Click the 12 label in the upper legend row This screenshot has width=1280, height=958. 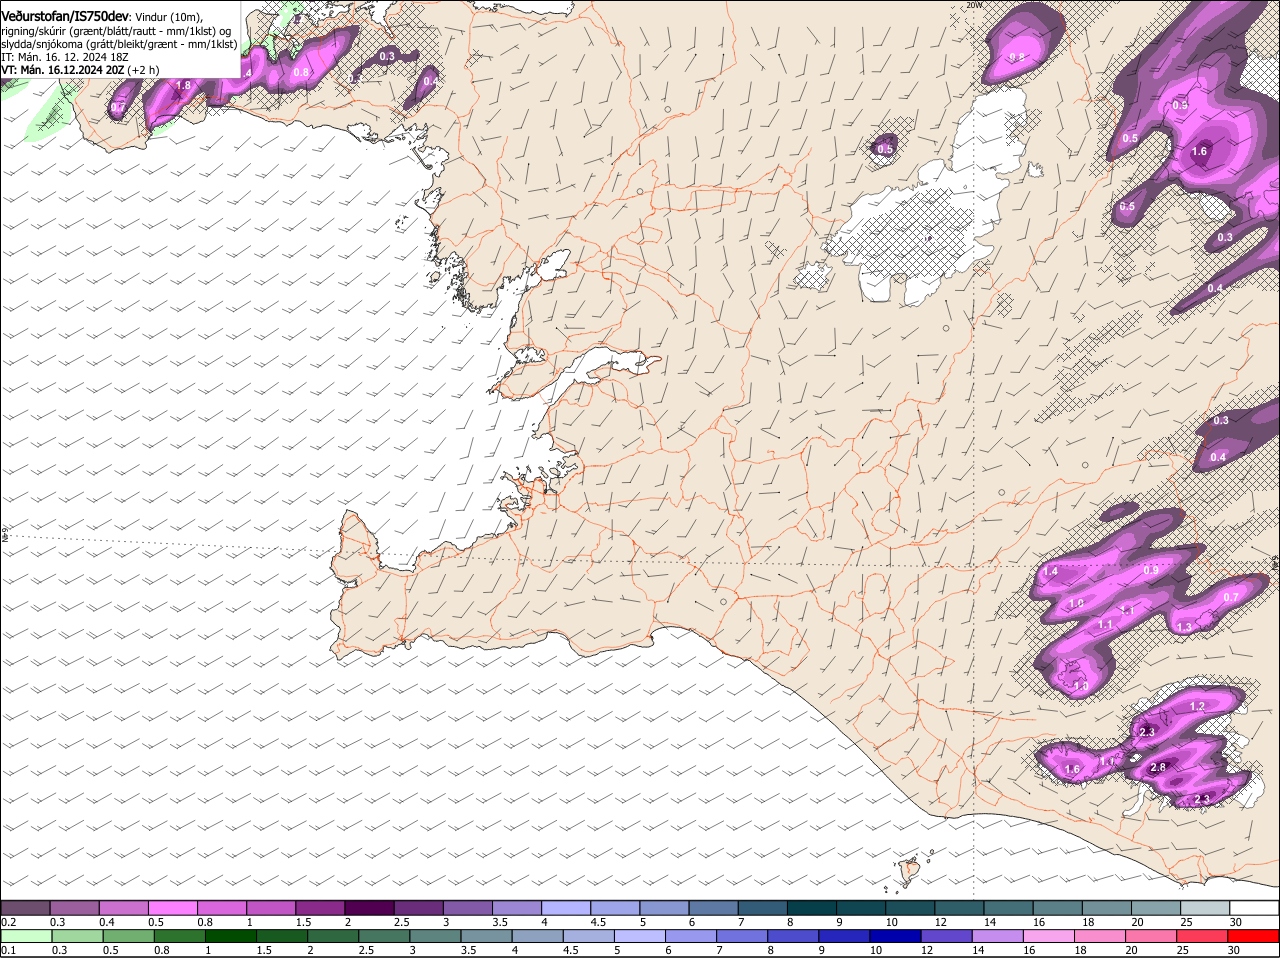tap(940, 921)
